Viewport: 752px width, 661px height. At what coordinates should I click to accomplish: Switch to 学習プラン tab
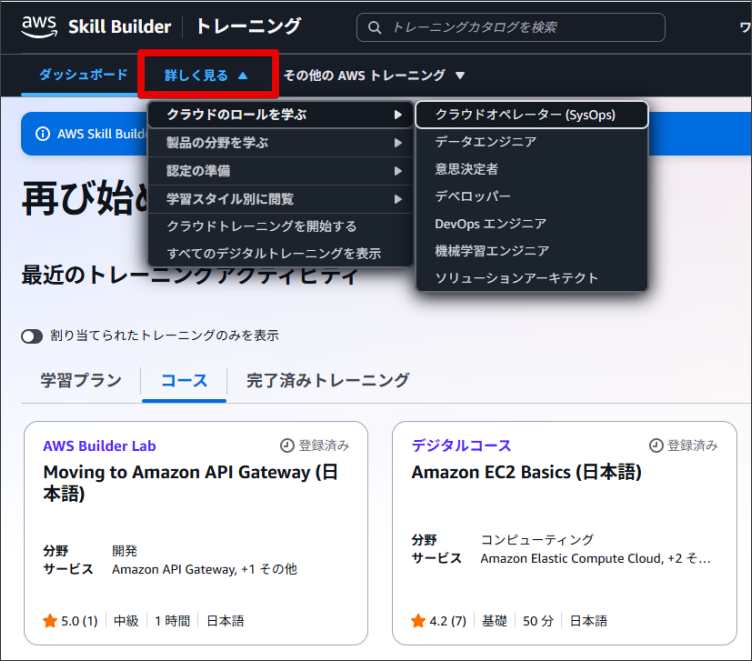[81, 380]
